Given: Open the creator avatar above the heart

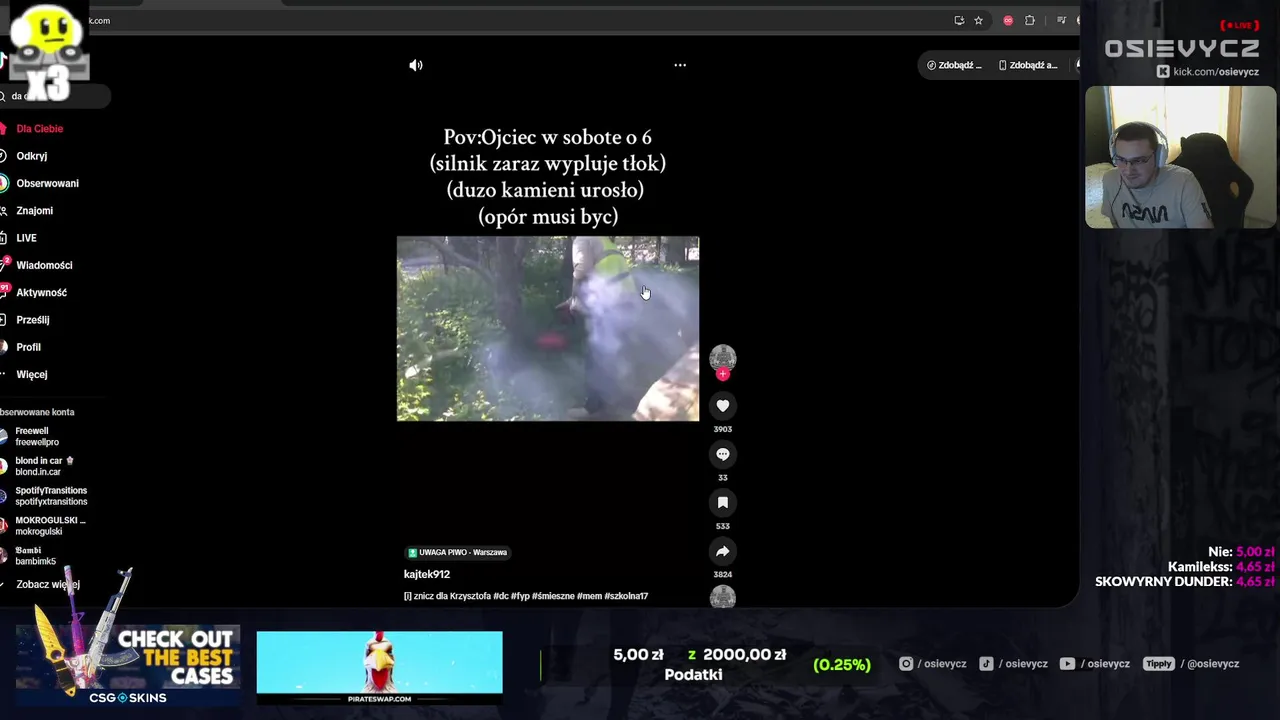Looking at the screenshot, I should click(x=723, y=357).
